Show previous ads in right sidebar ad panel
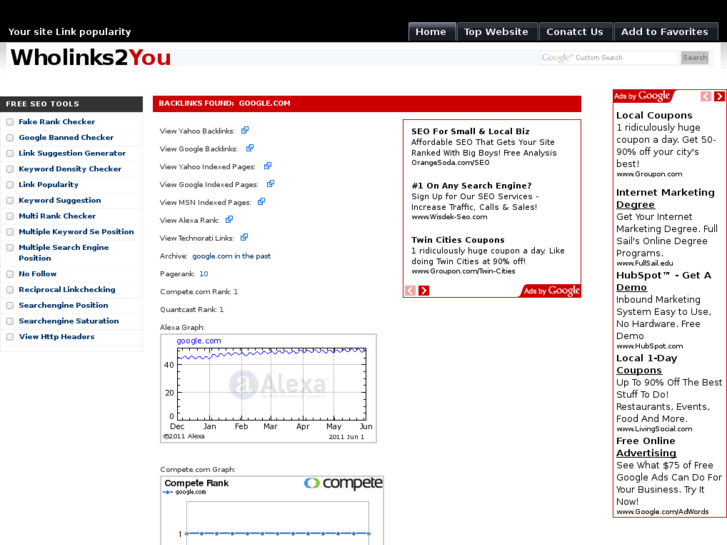727x545 pixels. coord(705,96)
